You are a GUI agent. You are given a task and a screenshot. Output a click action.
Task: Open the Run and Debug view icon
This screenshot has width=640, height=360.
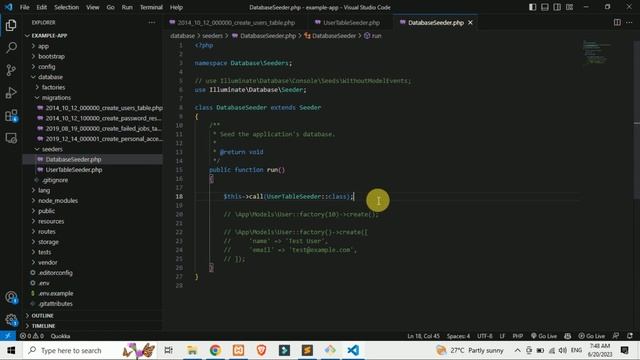(x=11, y=93)
